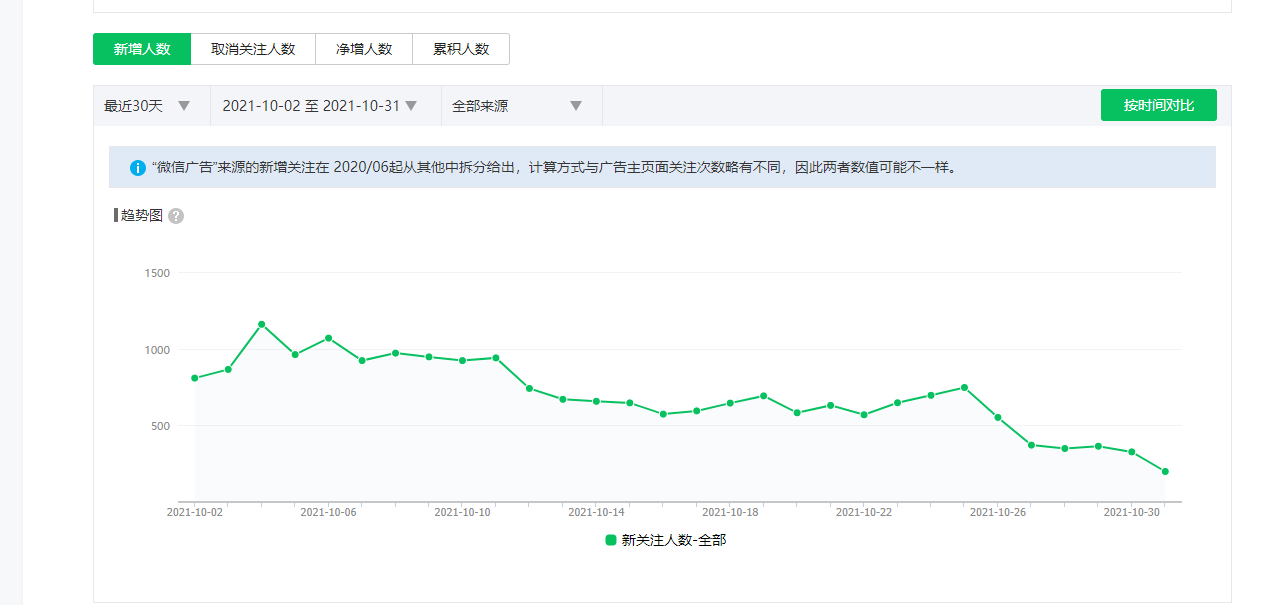Screen dimensions: 1263x605
Task: Expand the 最近30天 dropdown arrow
Action: [184, 106]
